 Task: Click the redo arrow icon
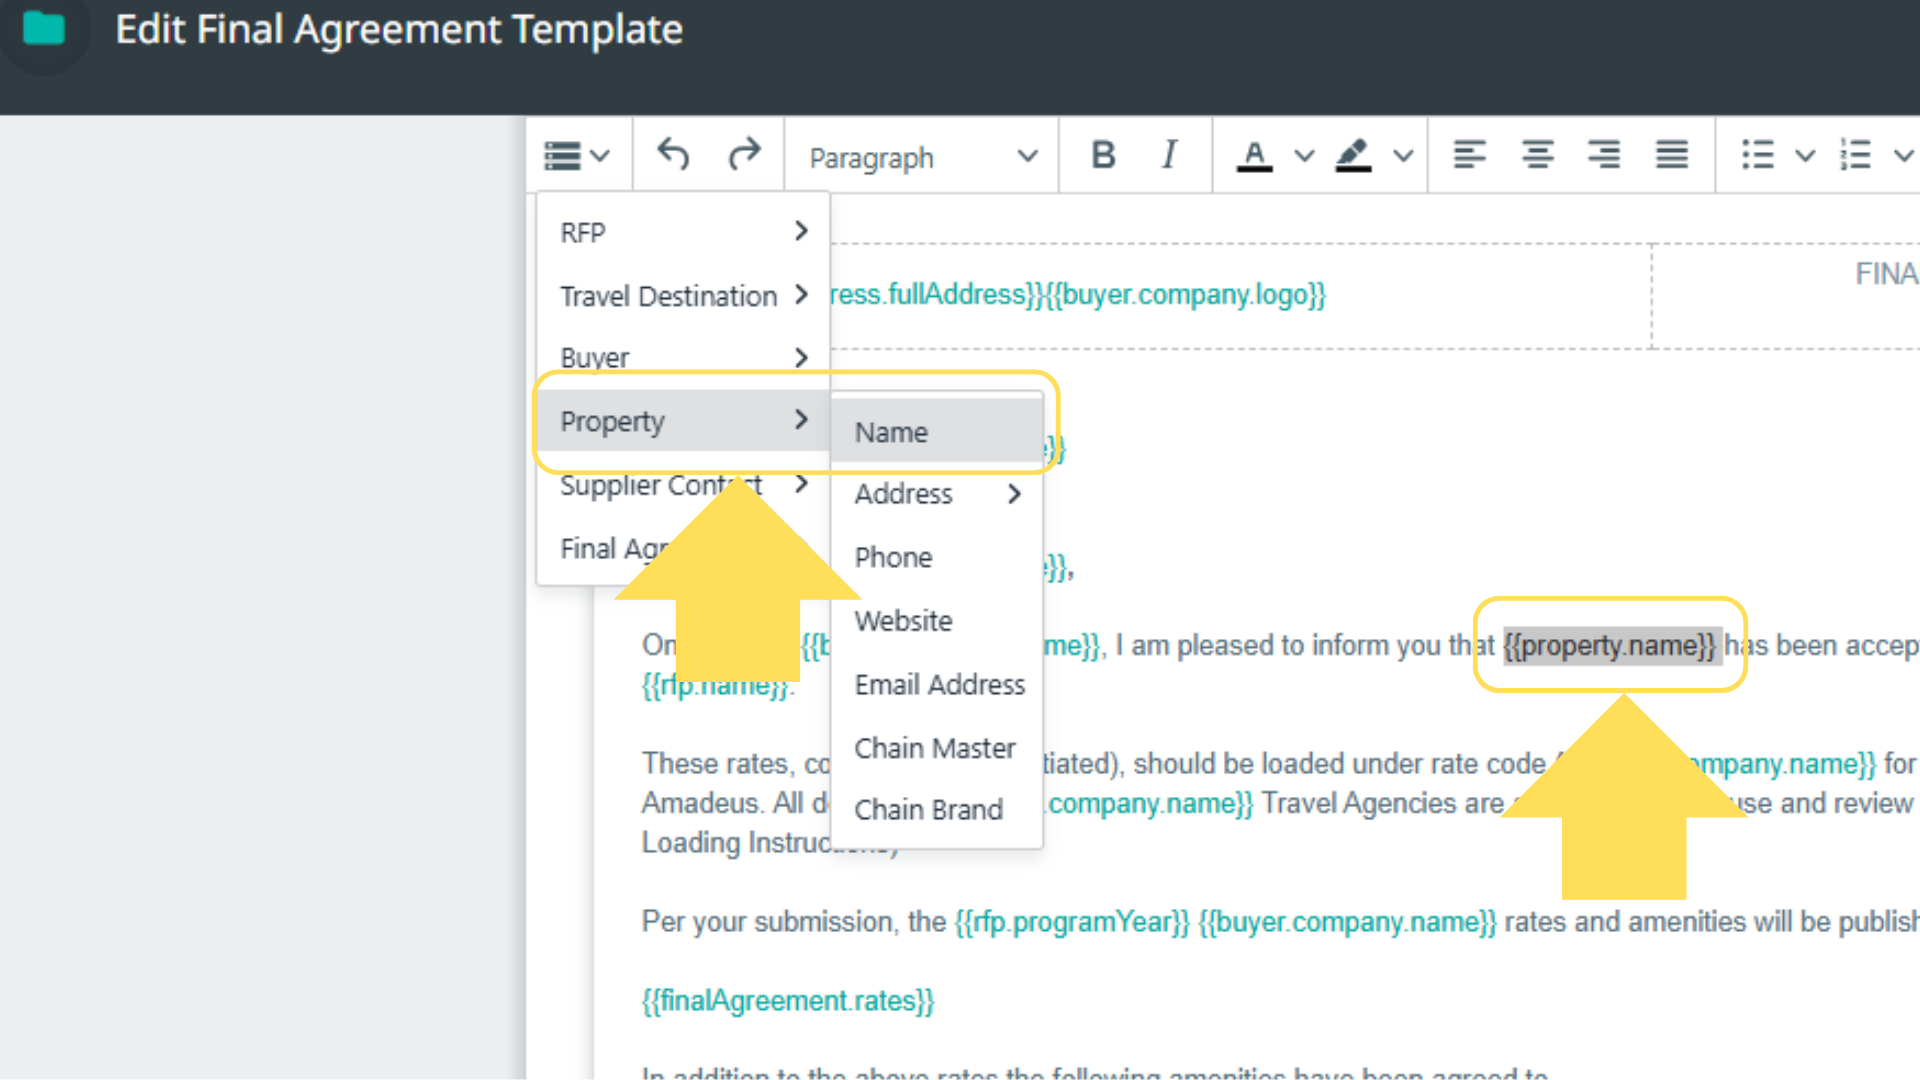pyautogui.click(x=744, y=155)
